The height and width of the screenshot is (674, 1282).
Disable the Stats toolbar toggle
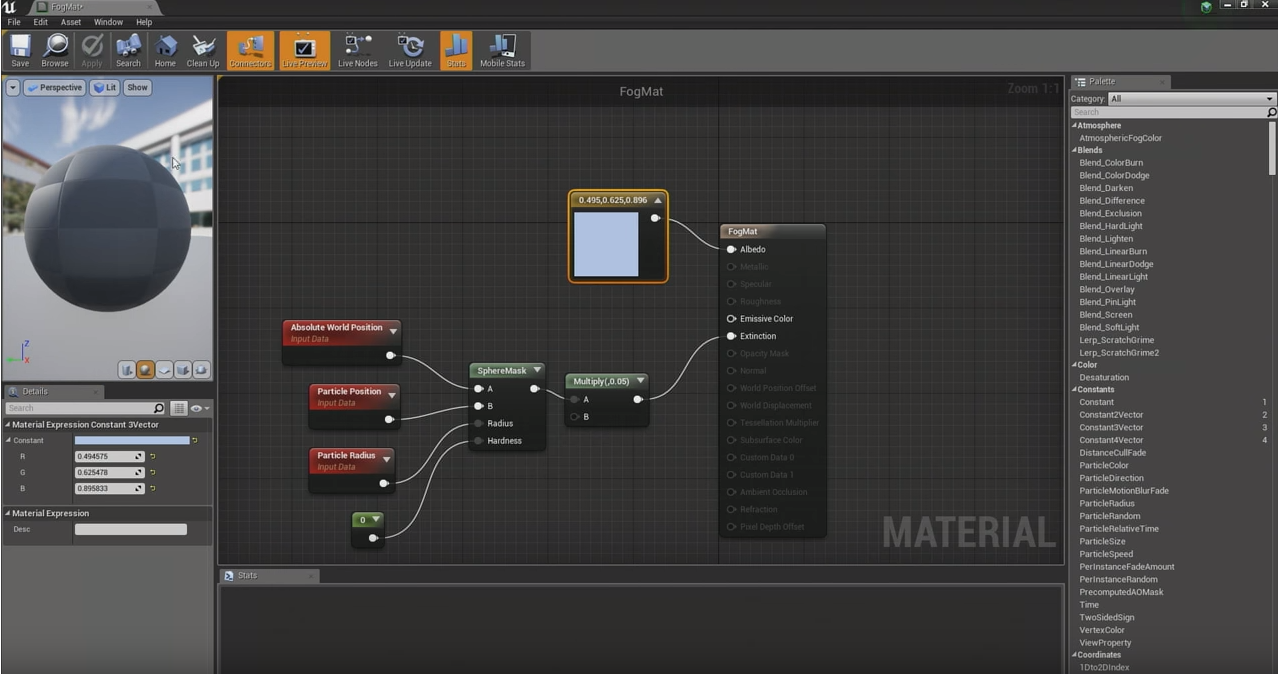[x=456, y=48]
